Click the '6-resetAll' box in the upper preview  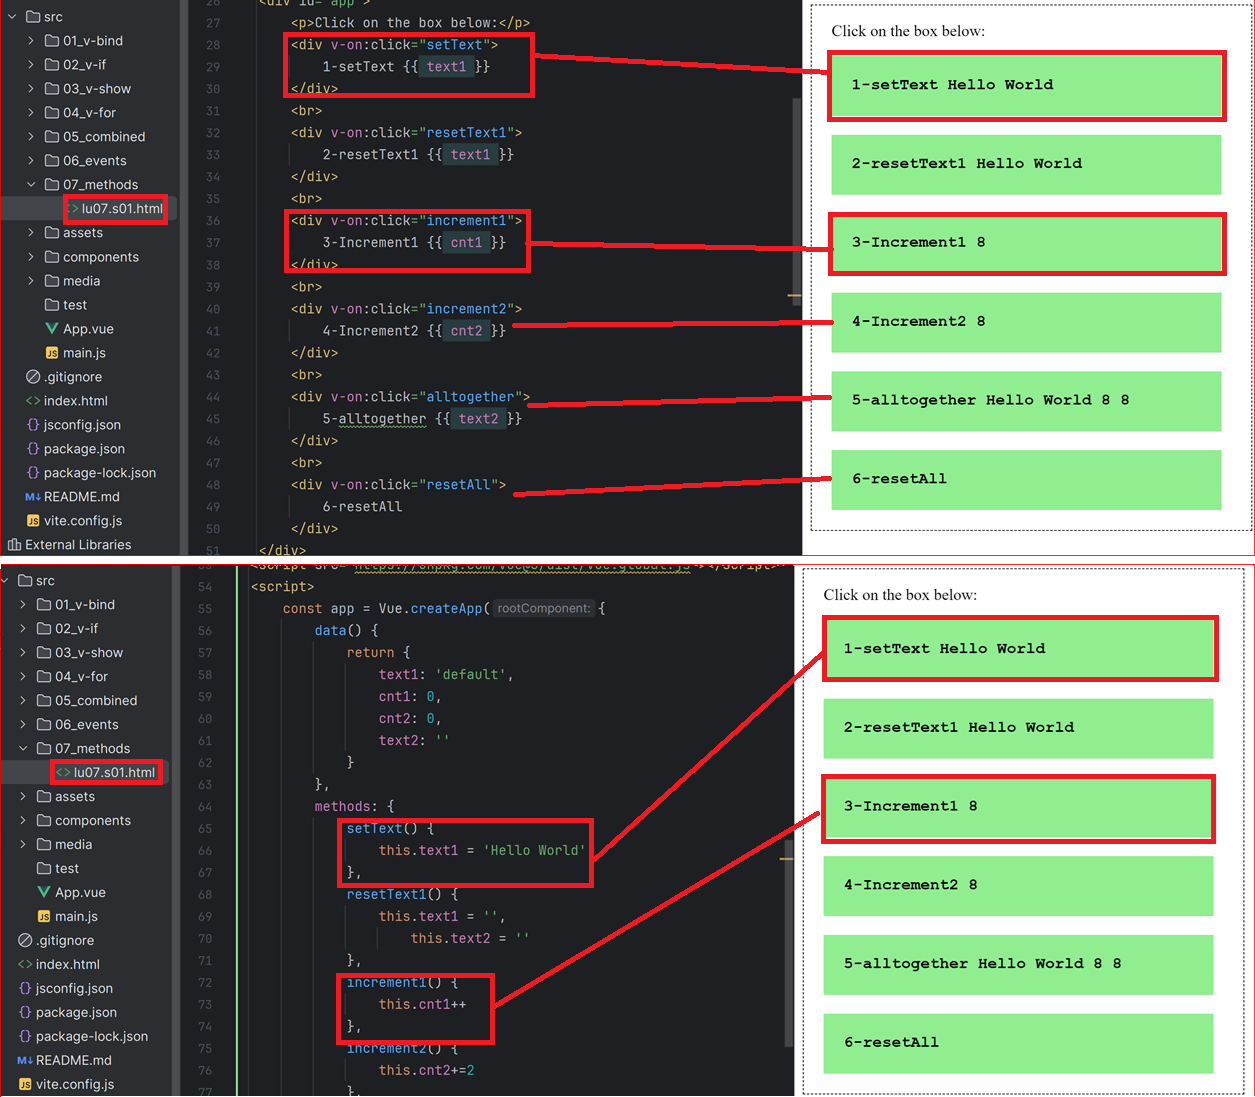click(1026, 480)
